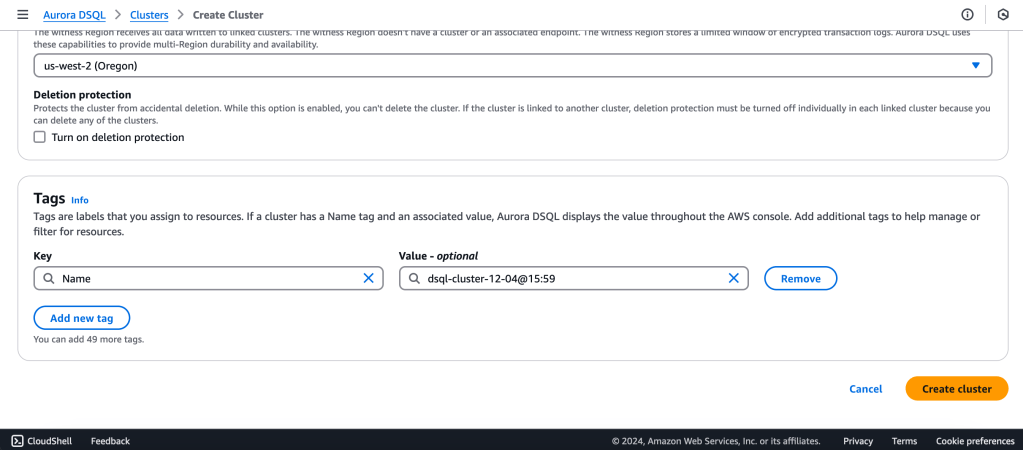Viewport: 1023px width, 450px height.
Task: Click the search icon in the Value field
Action: 413,279
